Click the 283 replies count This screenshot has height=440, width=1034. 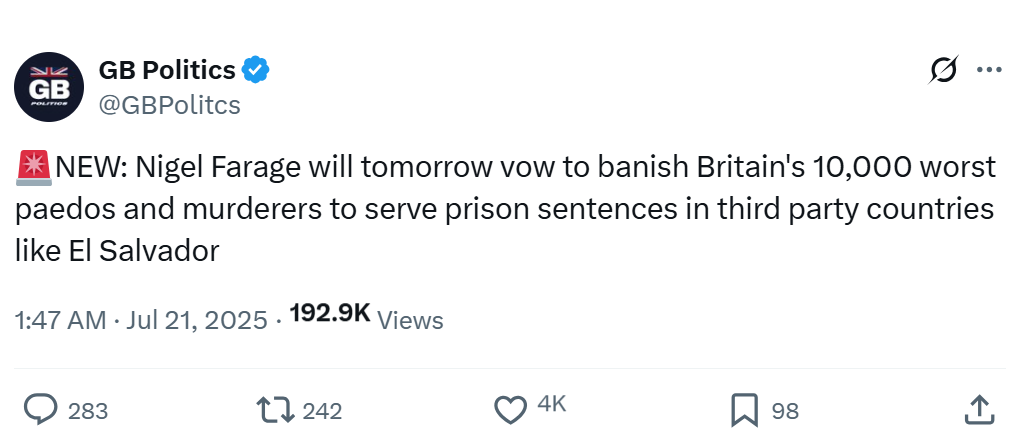[88, 411]
